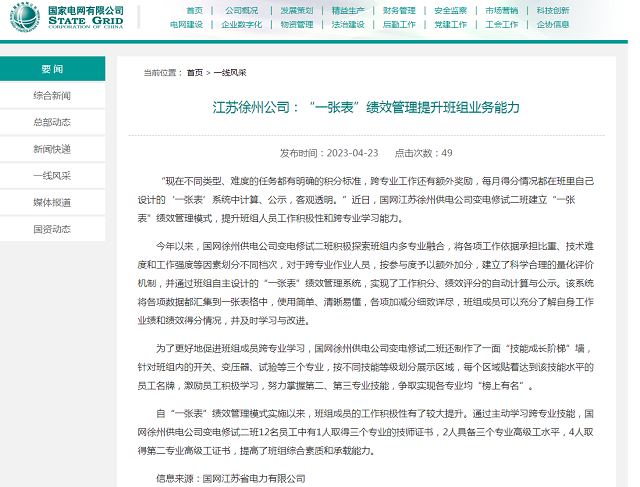Click the 国家电网有限公司 company name text
This screenshot has height=487, width=640.
[x=86, y=11]
